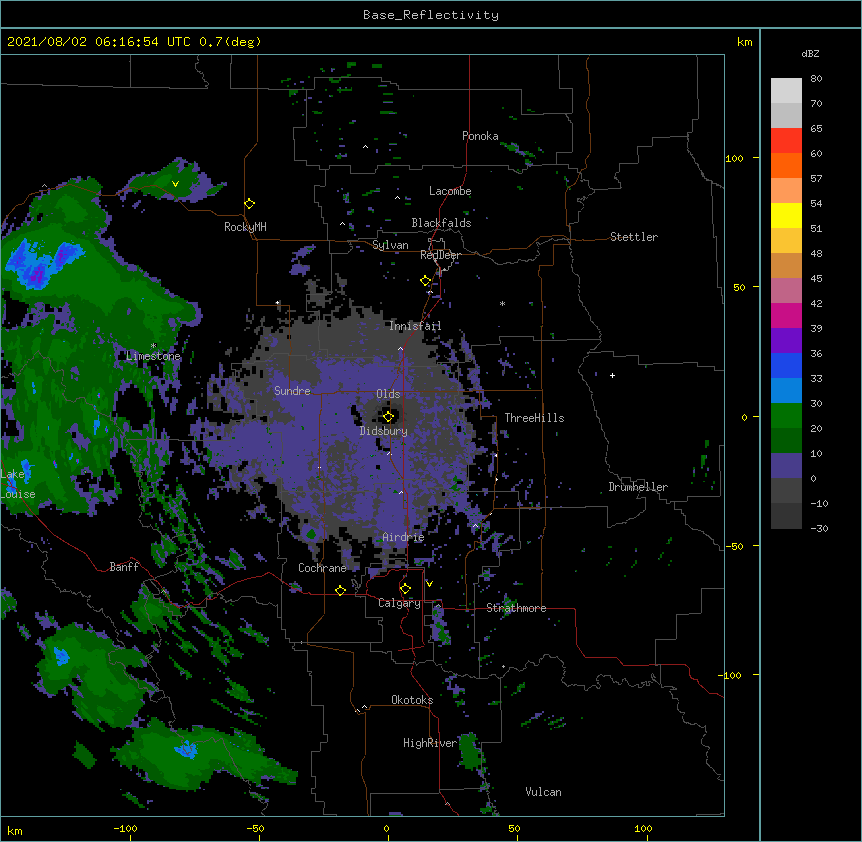Screen dimensions: 862x842
Task: Click the white caret marker southwest of Ponoka
Action: coord(365,147)
